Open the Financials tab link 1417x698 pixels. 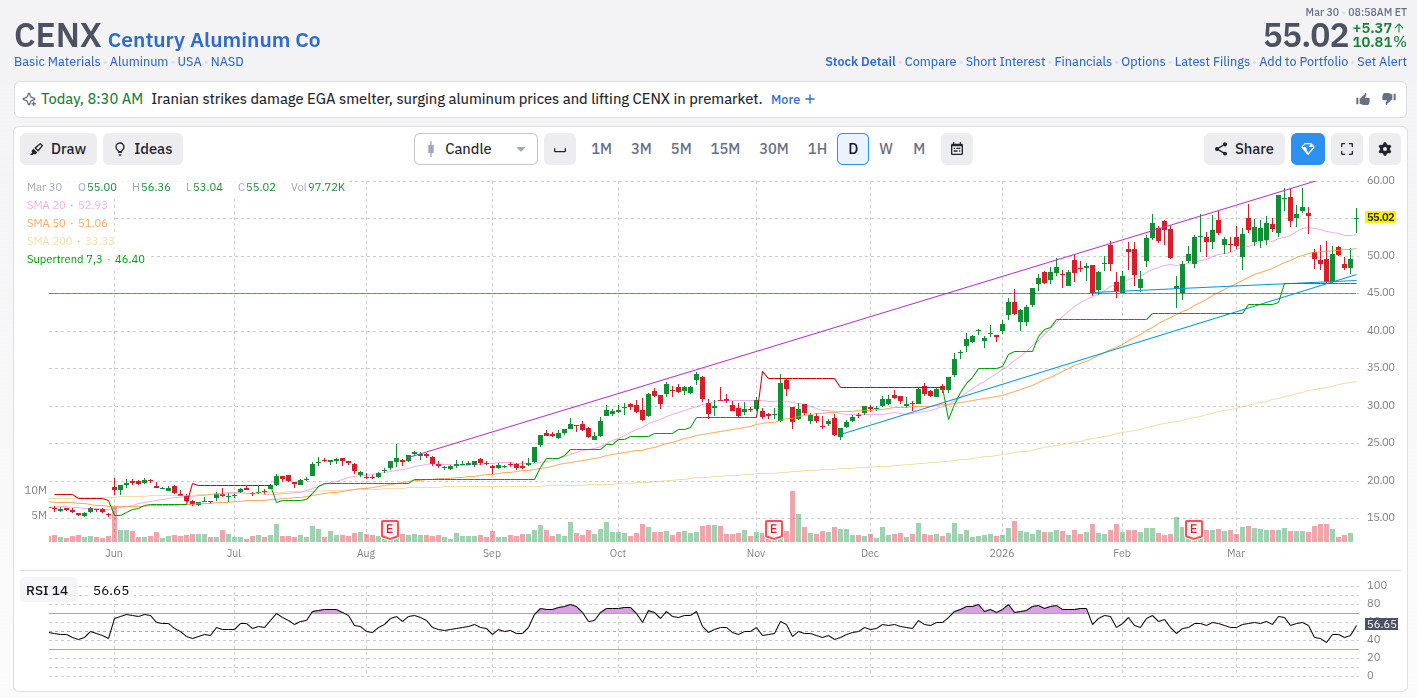pyautogui.click(x=1082, y=62)
